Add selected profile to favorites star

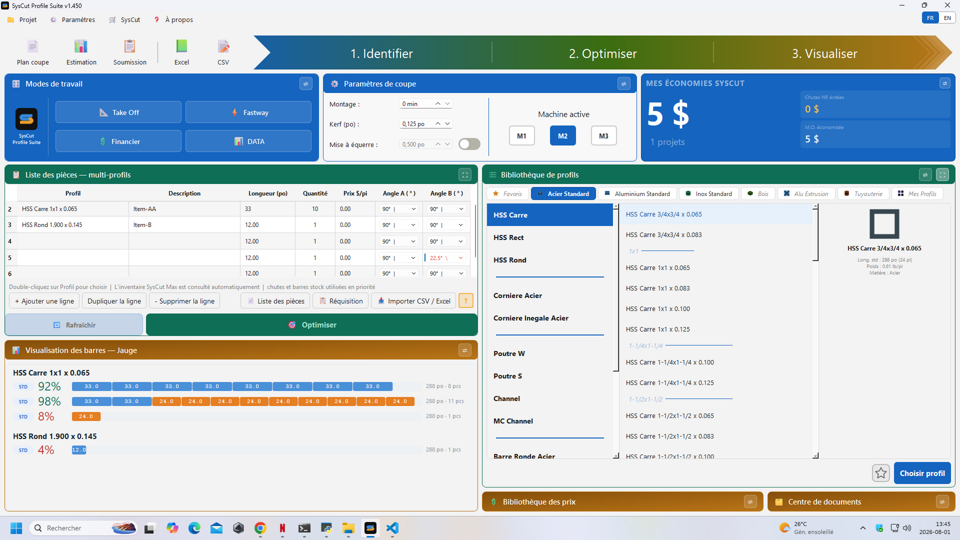(x=880, y=473)
